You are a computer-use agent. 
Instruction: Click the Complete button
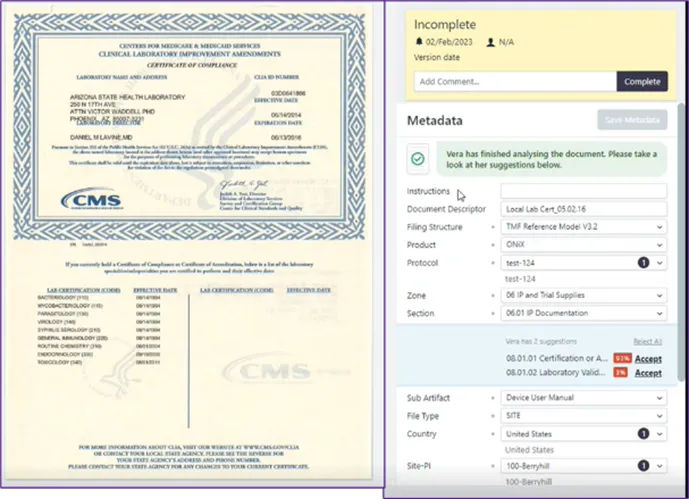click(x=642, y=82)
